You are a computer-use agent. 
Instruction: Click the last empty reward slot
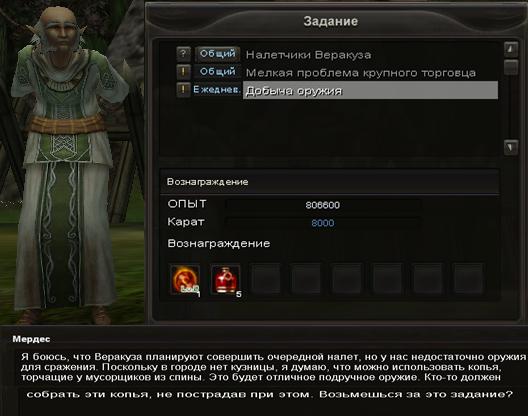coord(468,280)
